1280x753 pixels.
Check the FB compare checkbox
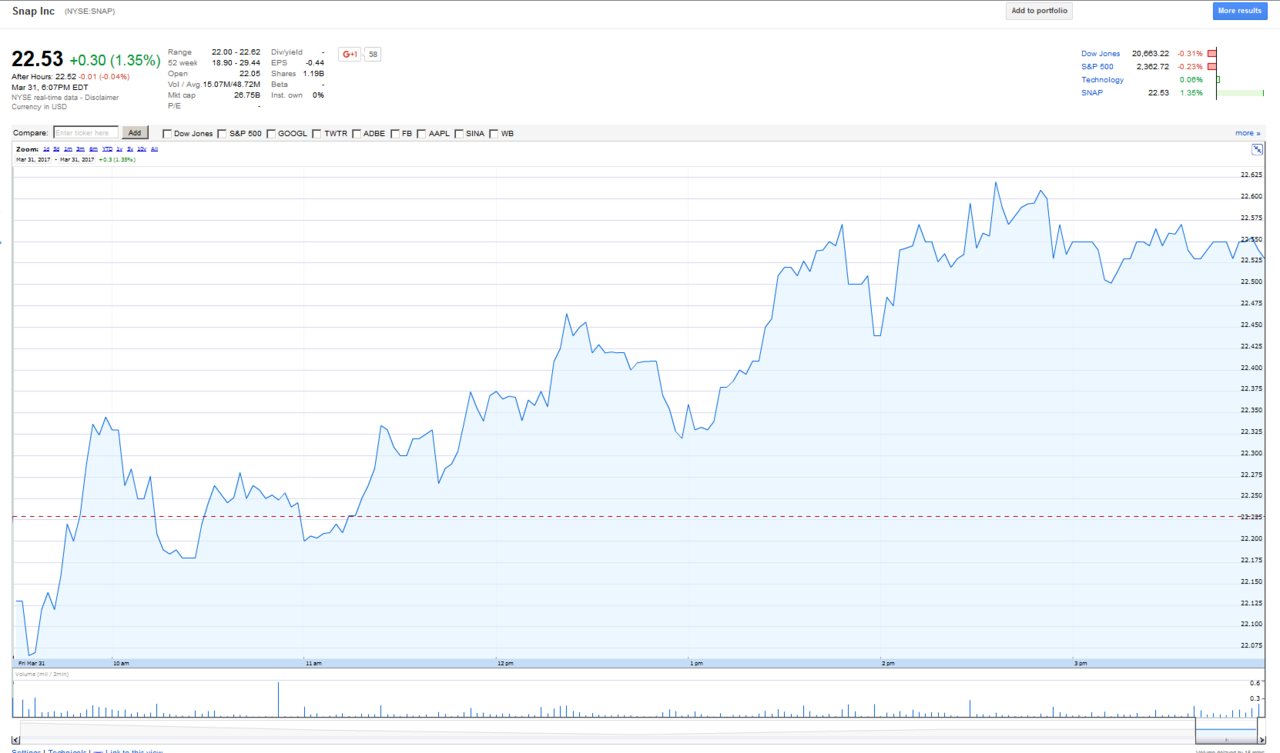395,133
